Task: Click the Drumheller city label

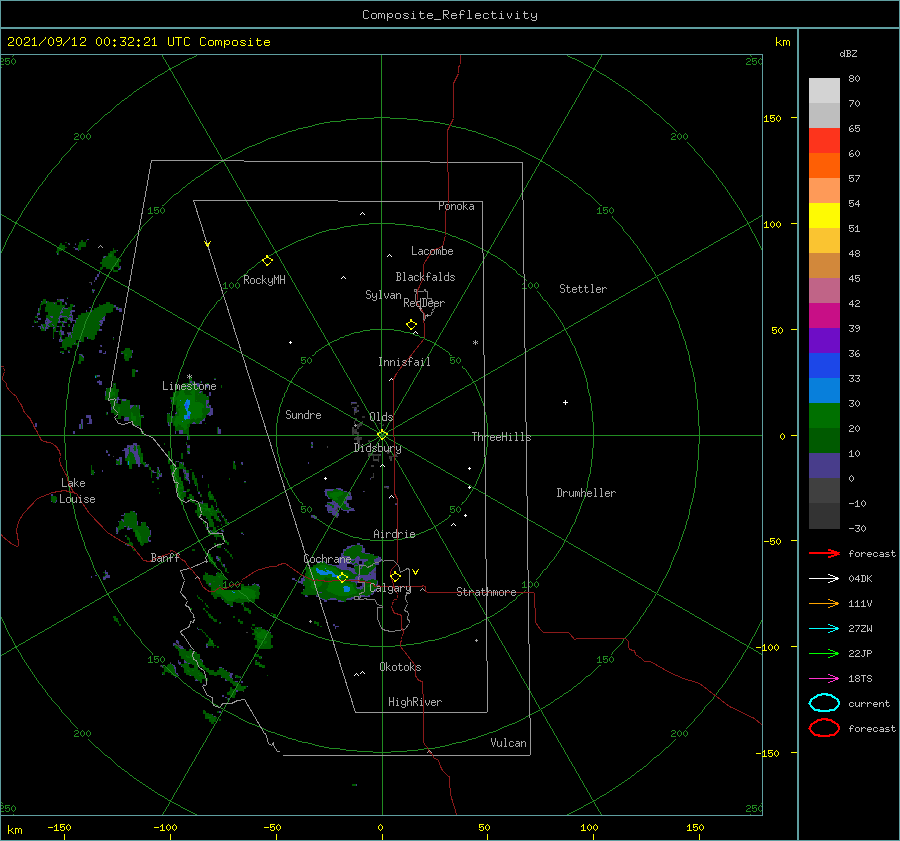Action: pos(586,493)
